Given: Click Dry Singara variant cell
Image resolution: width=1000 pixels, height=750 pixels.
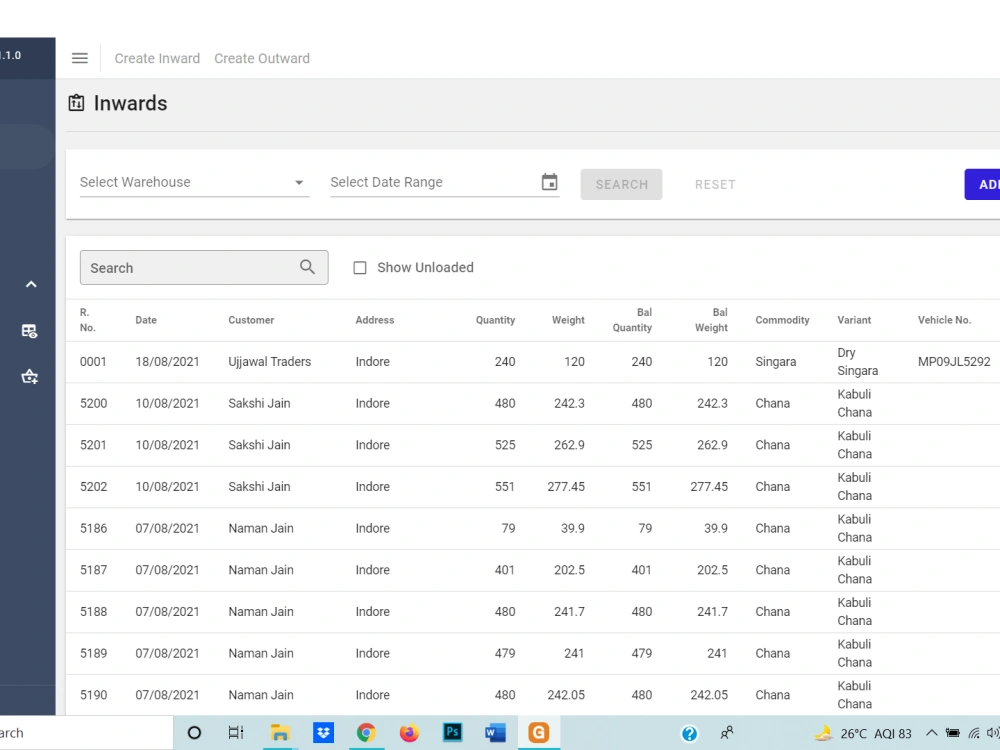Looking at the screenshot, I should pos(858,362).
